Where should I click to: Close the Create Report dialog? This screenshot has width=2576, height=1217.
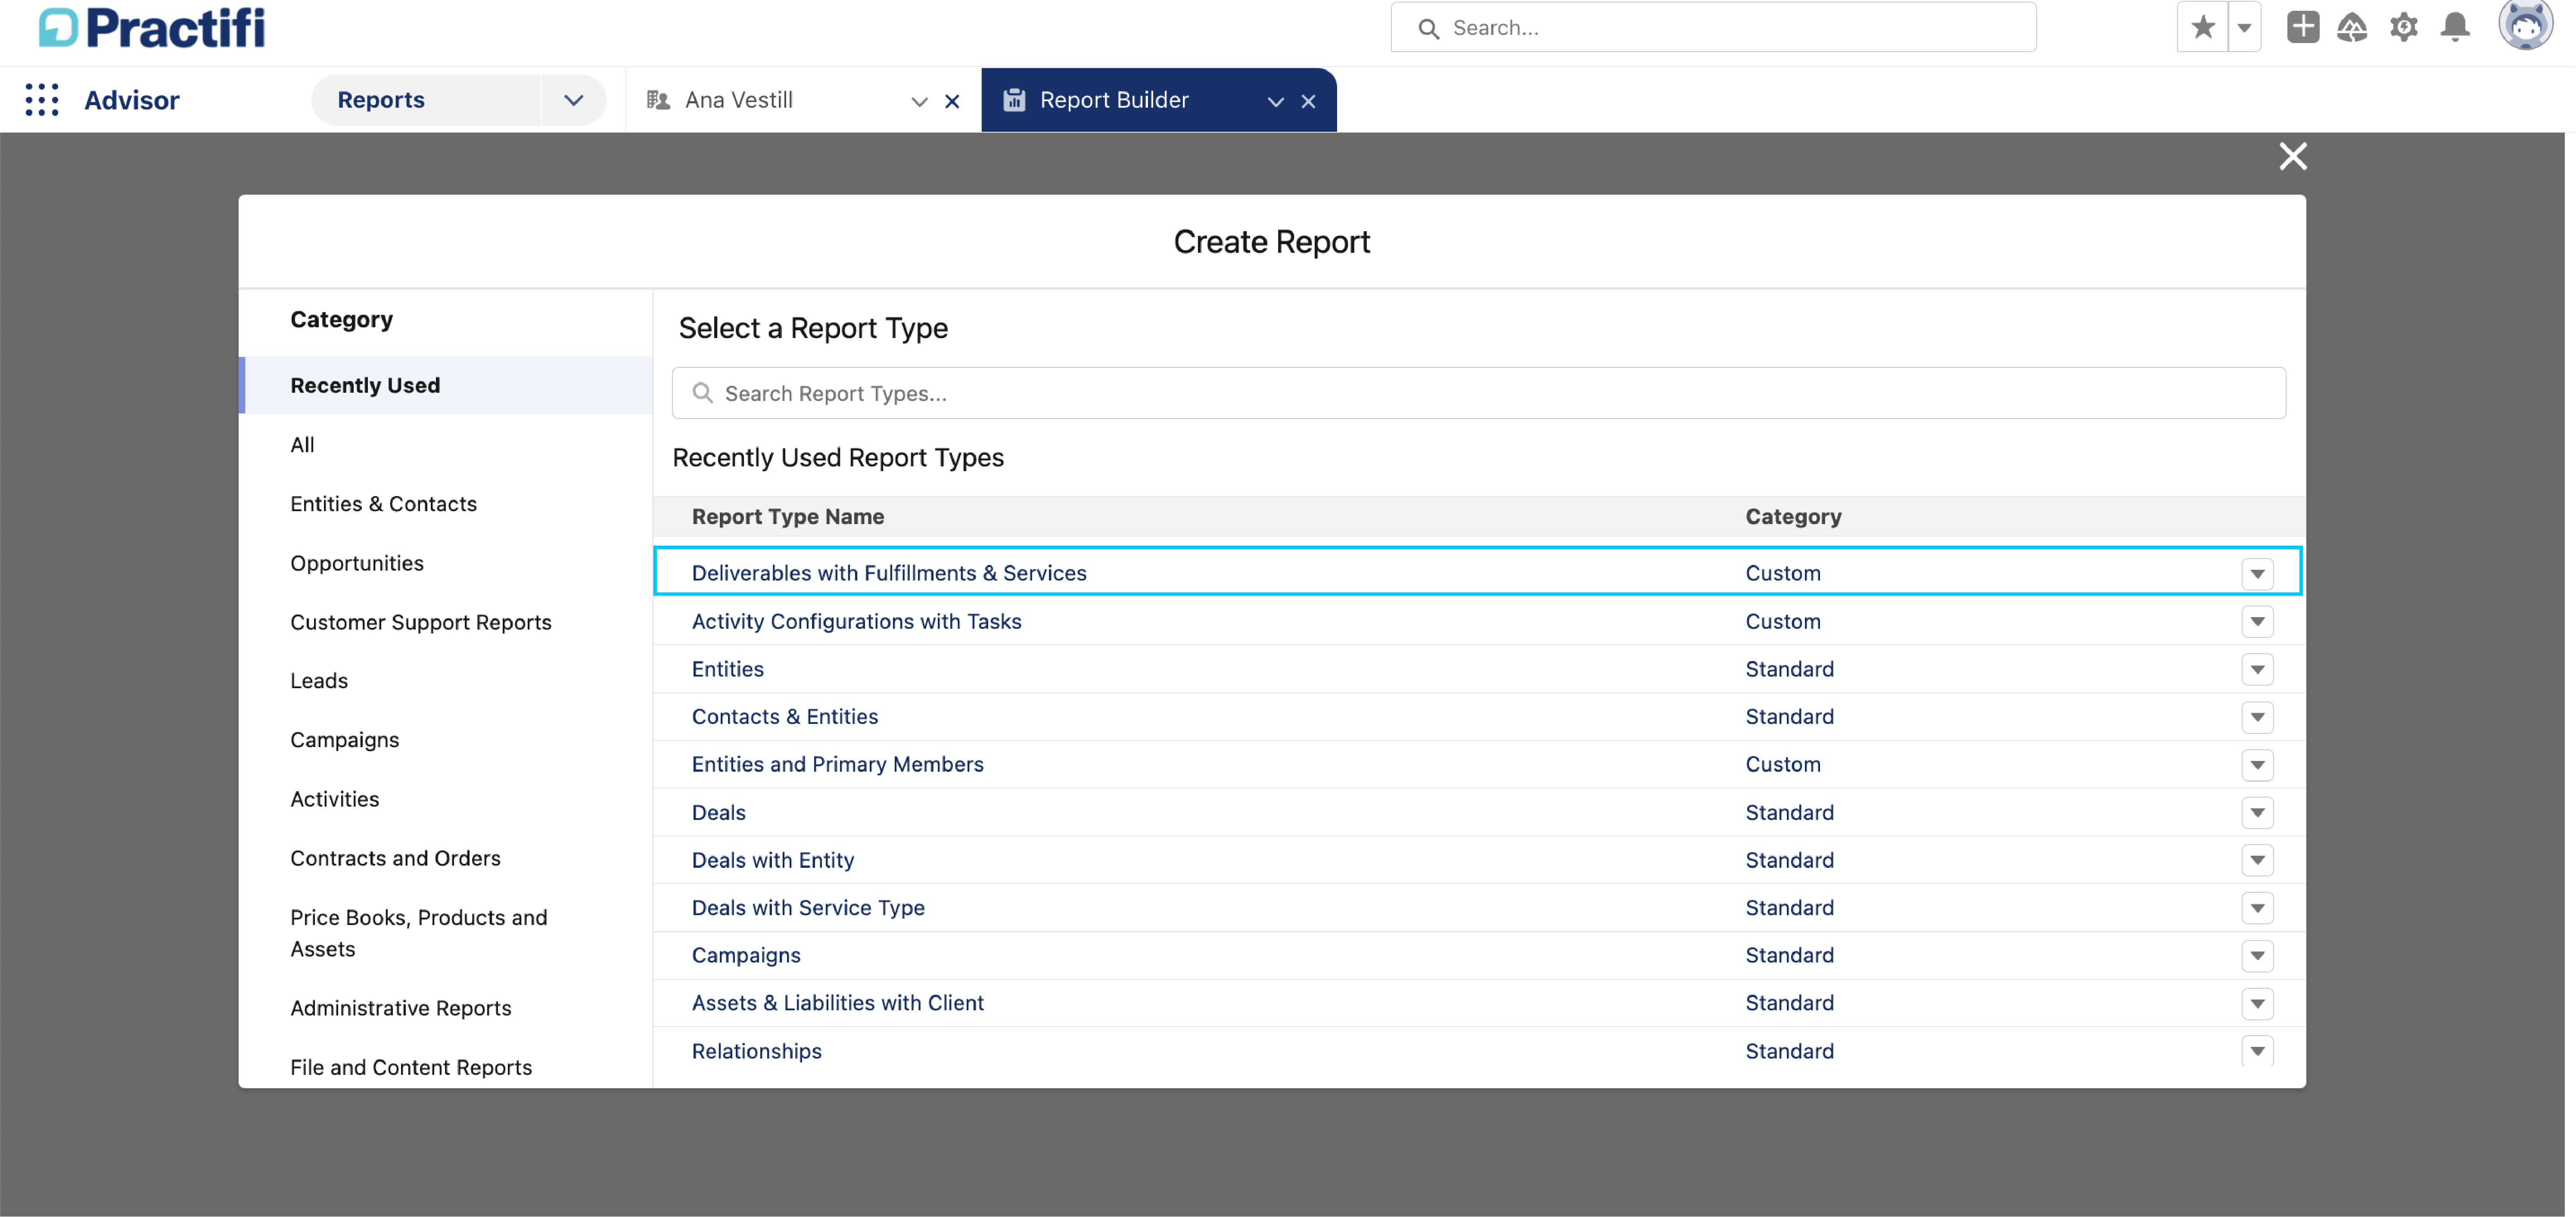pyautogui.click(x=2292, y=156)
